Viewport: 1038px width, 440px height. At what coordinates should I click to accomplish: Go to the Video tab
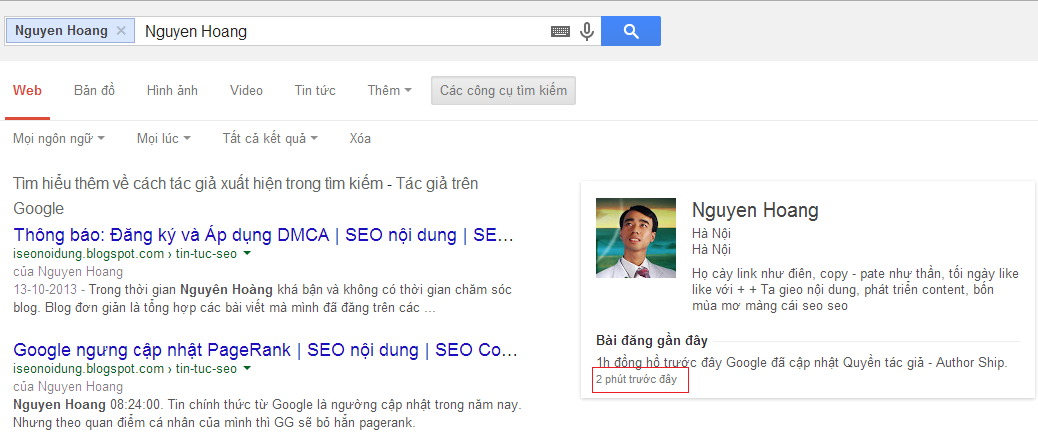(246, 91)
